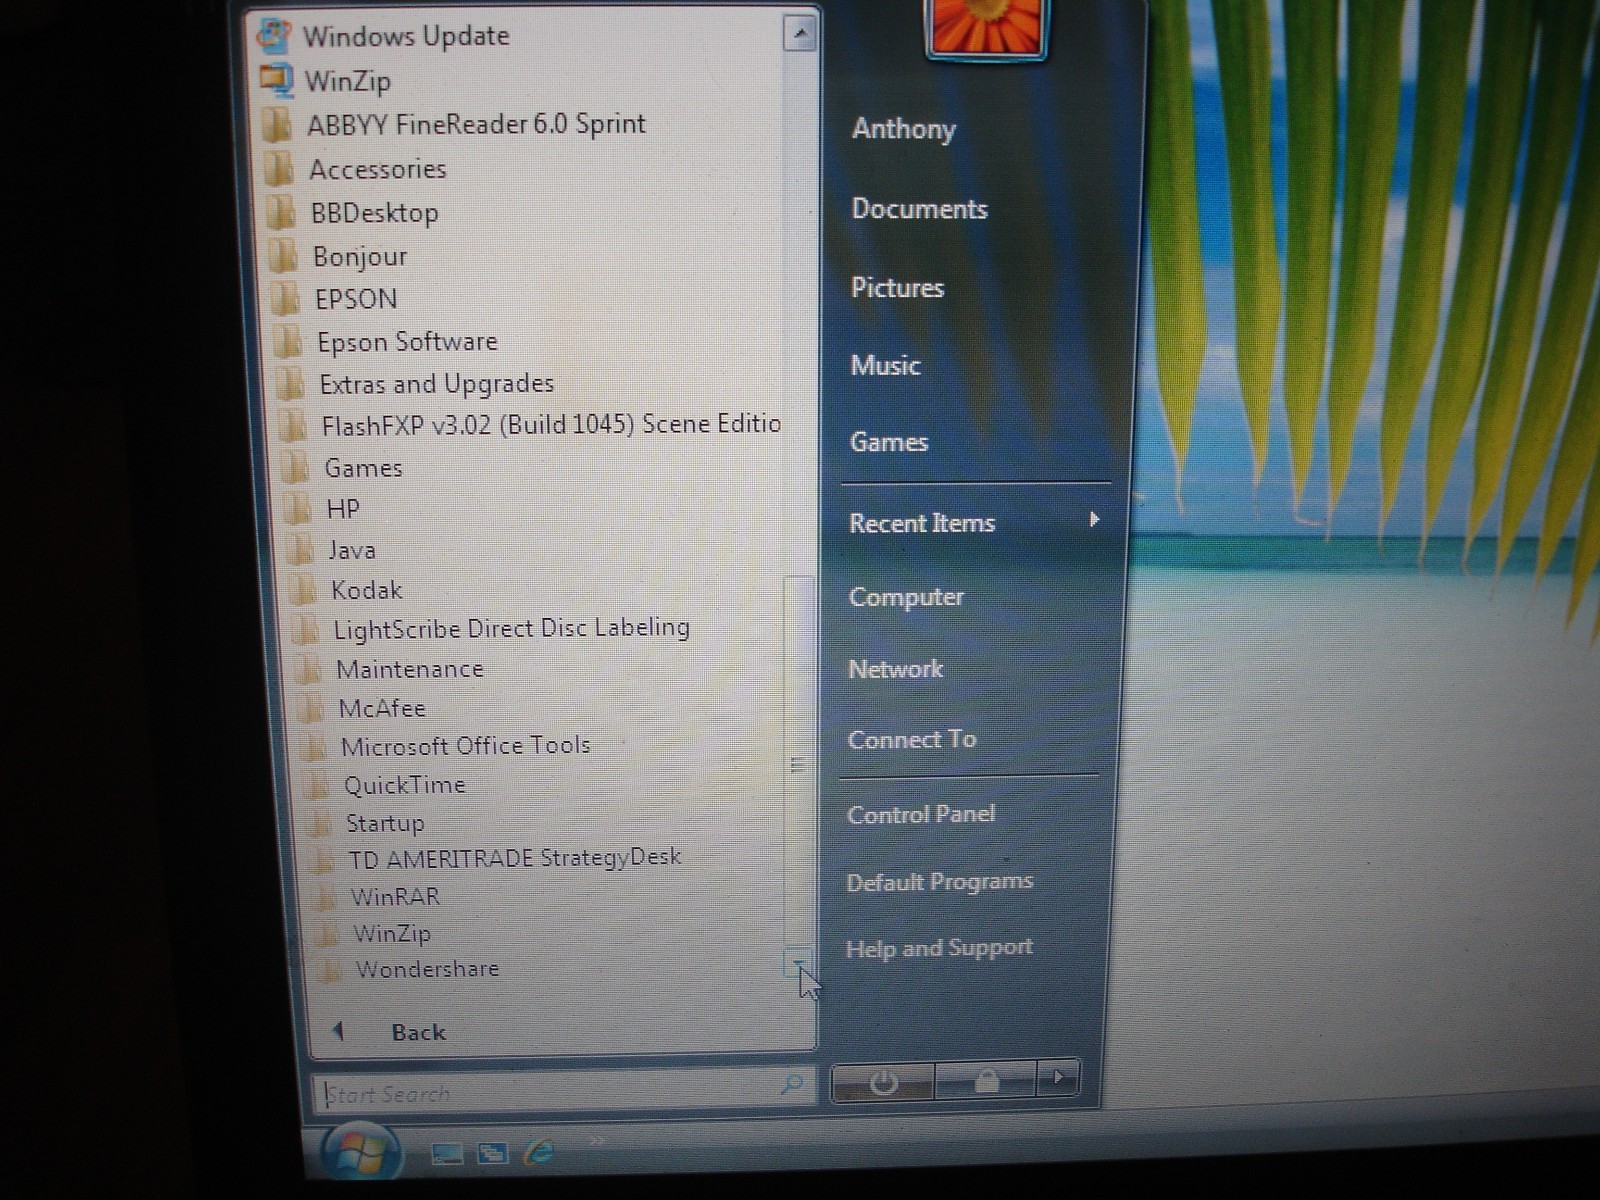Click the Bonjour folder icon

pos(283,257)
